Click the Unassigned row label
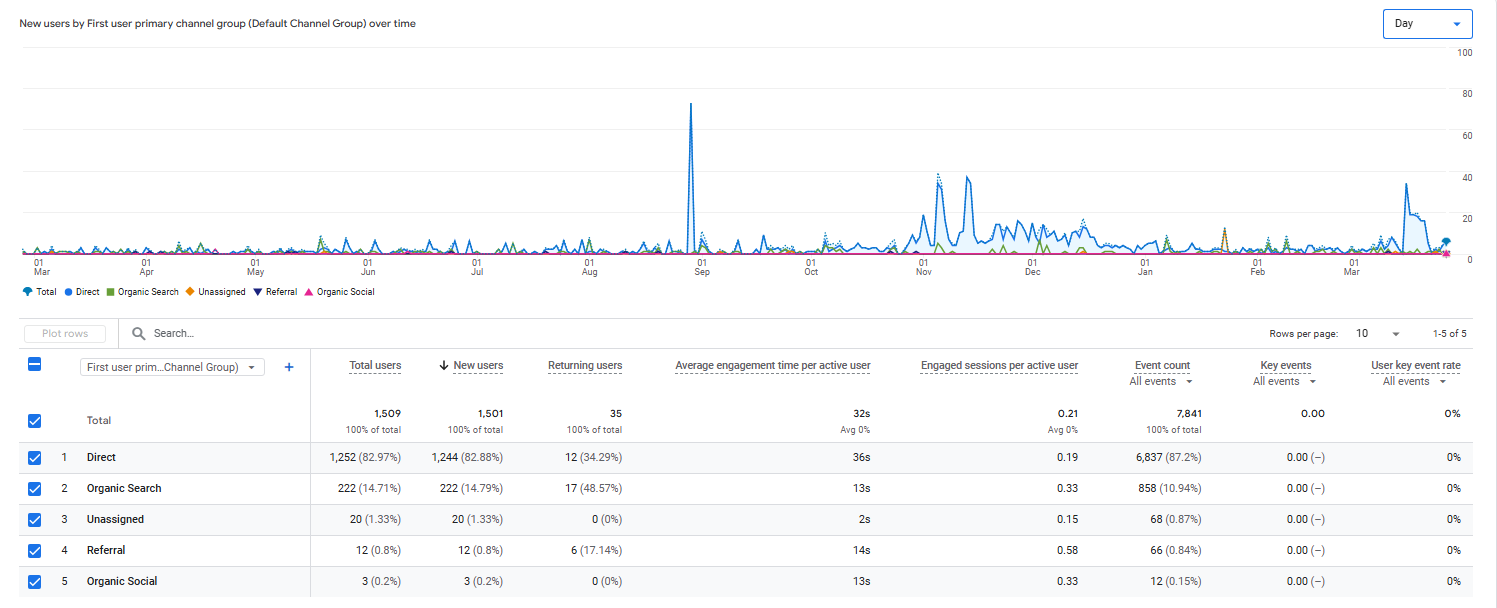Image resolution: width=1497 pixels, height=608 pixels. pyautogui.click(x=115, y=519)
